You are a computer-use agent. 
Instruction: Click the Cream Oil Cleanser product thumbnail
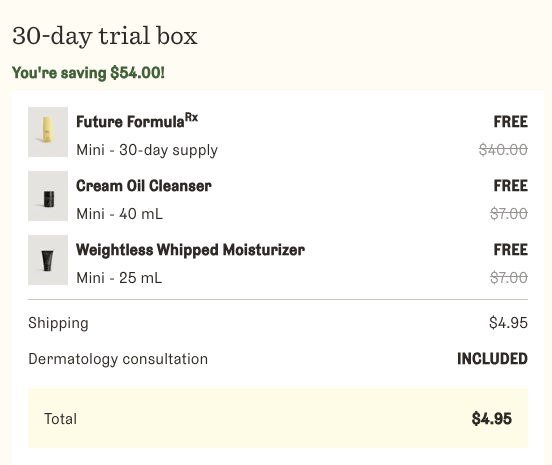pyautogui.click(x=48, y=196)
